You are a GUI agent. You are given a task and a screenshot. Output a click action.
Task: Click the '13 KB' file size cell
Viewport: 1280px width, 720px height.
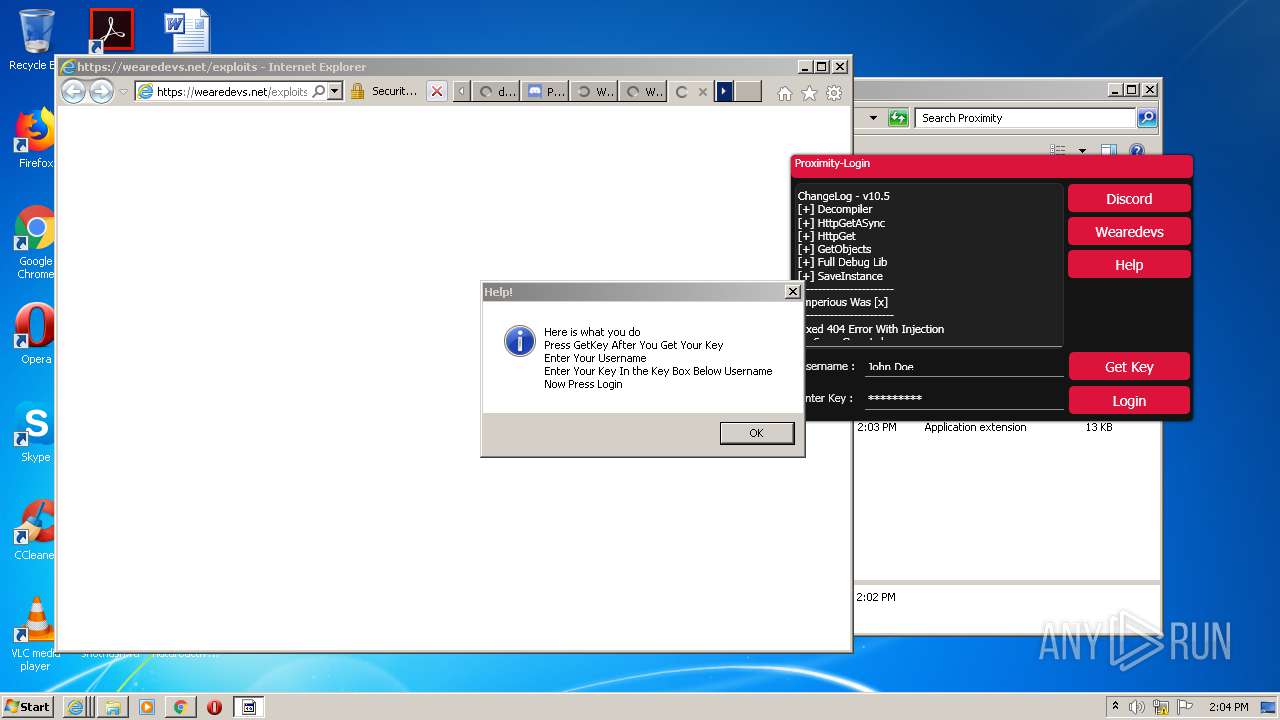pos(1099,427)
